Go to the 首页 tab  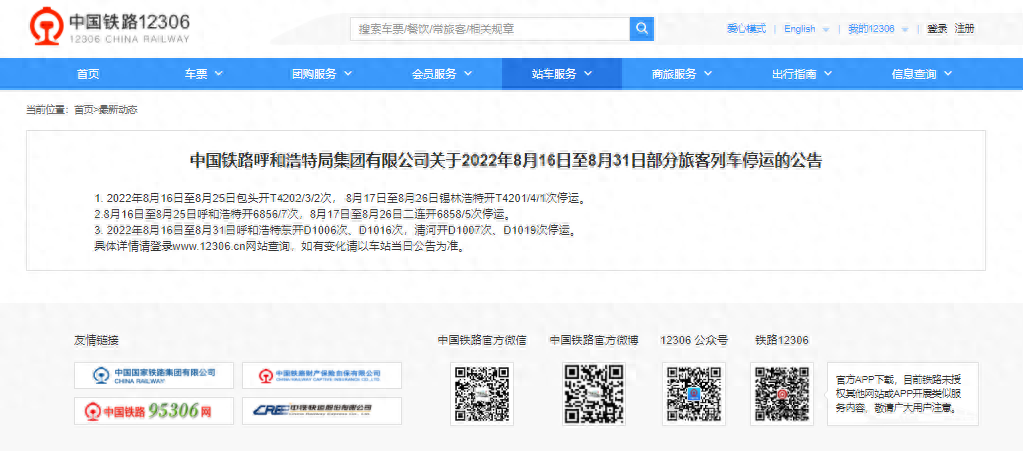pyautogui.click(x=88, y=74)
